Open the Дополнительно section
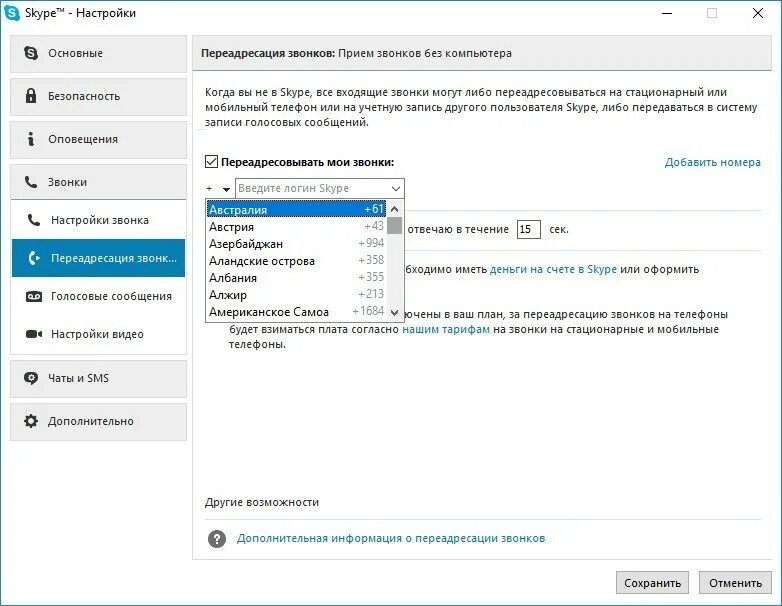 98,421
